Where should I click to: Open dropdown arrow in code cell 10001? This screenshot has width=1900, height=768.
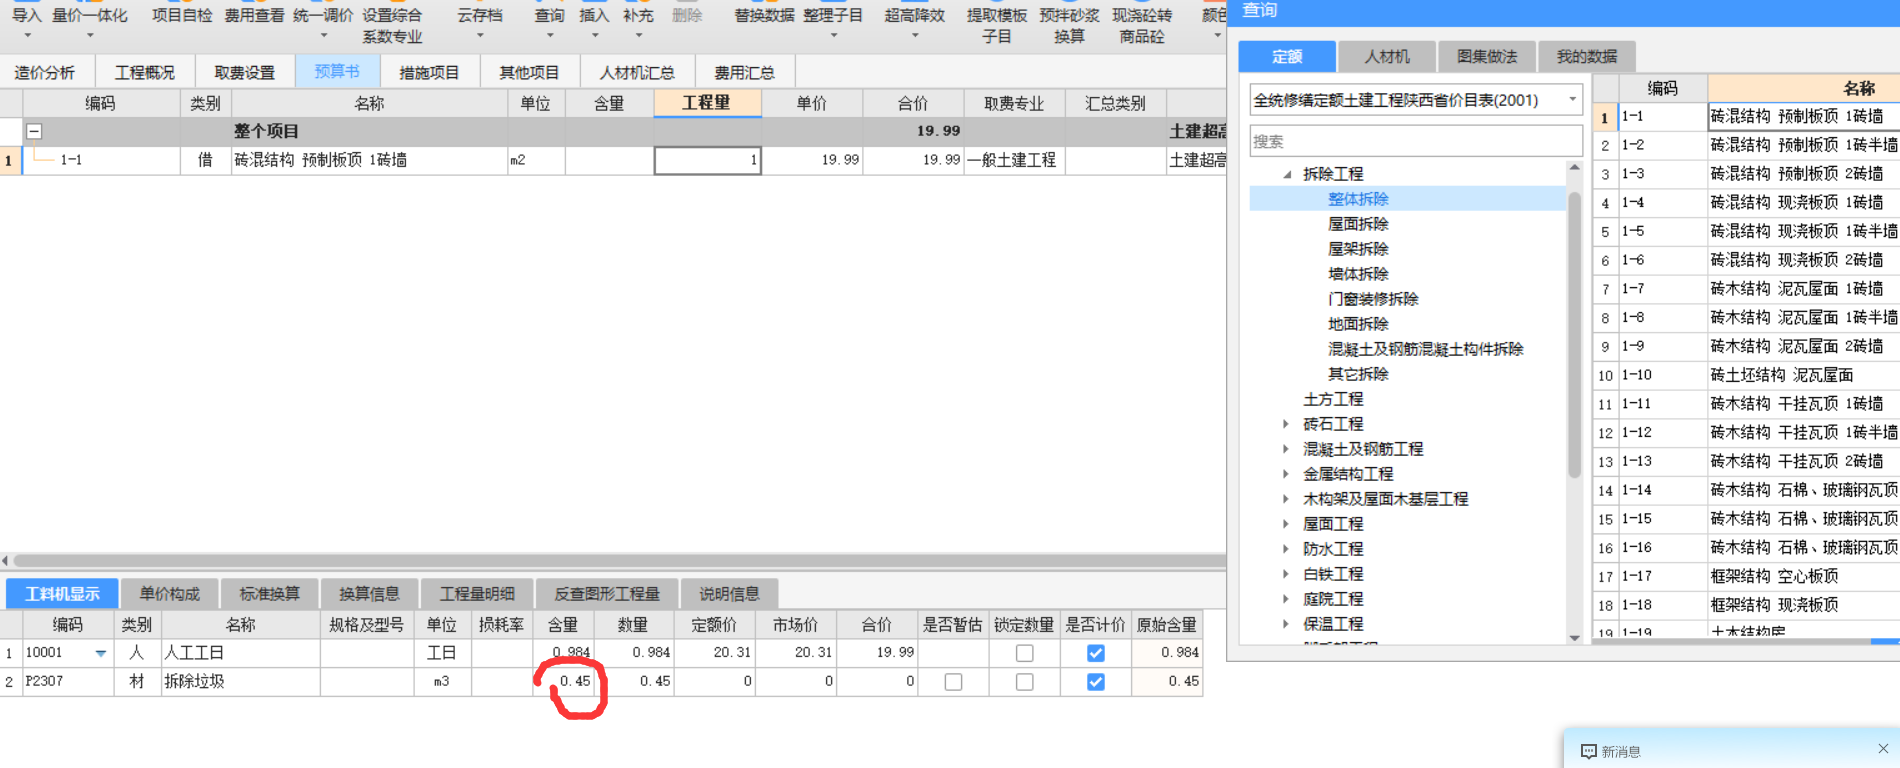coord(101,654)
